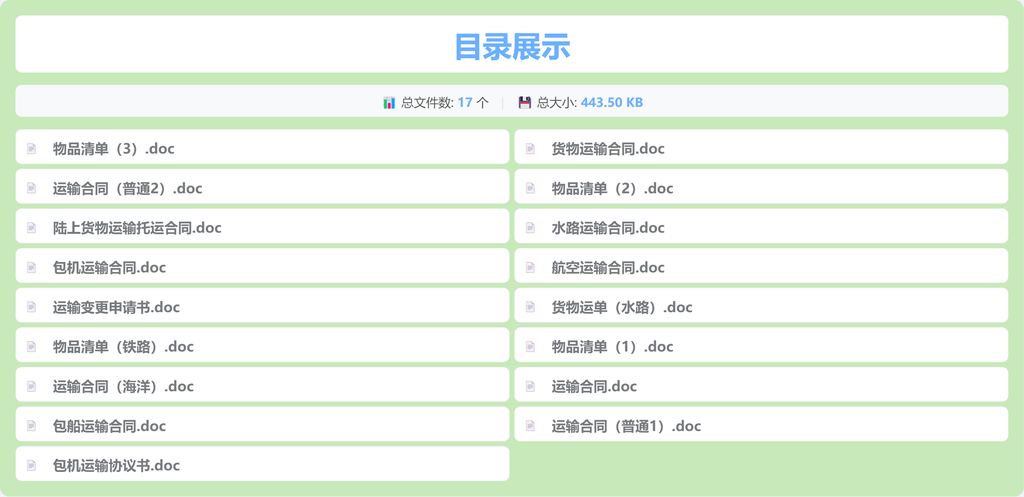Click the total size value 443.50 KB

click(x=612, y=103)
